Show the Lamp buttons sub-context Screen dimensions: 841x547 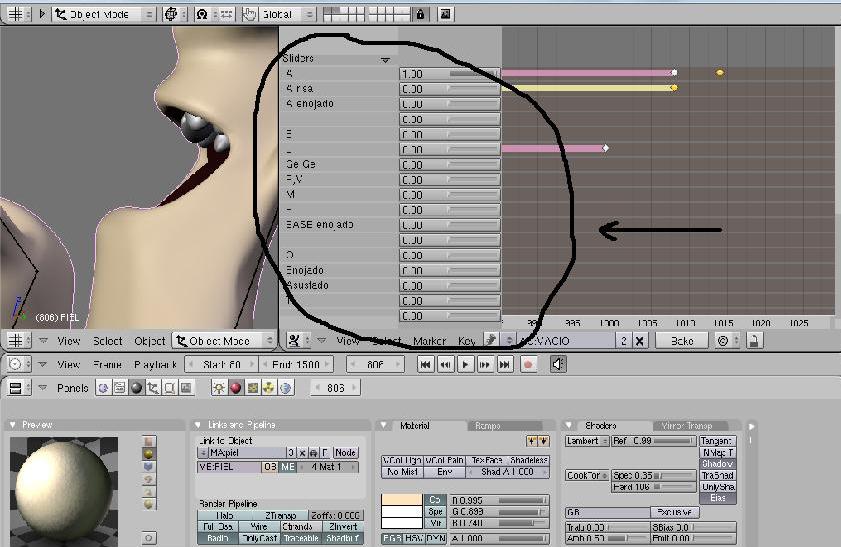[x=219, y=388]
